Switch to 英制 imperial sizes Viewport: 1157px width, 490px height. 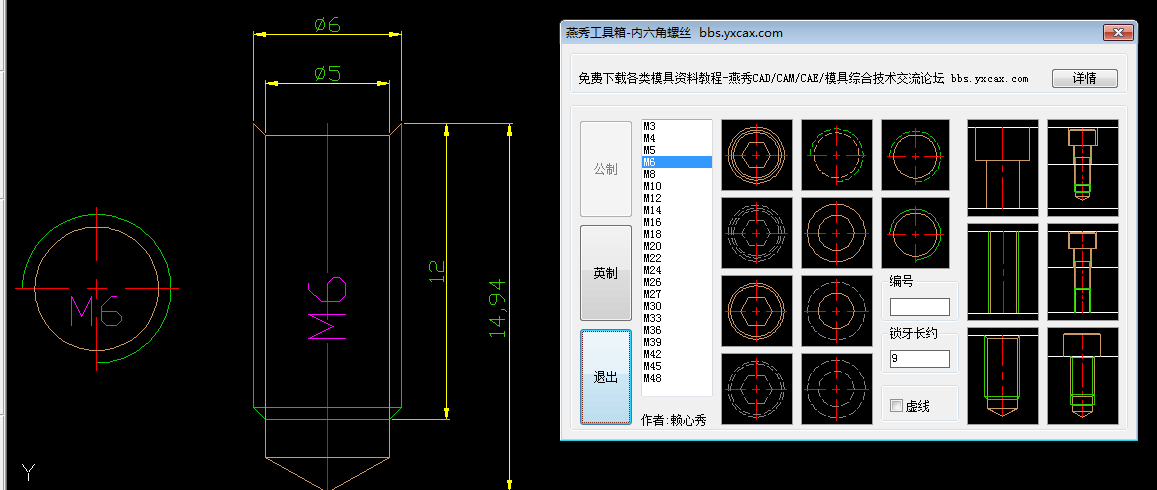pyautogui.click(x=606, y=273)
